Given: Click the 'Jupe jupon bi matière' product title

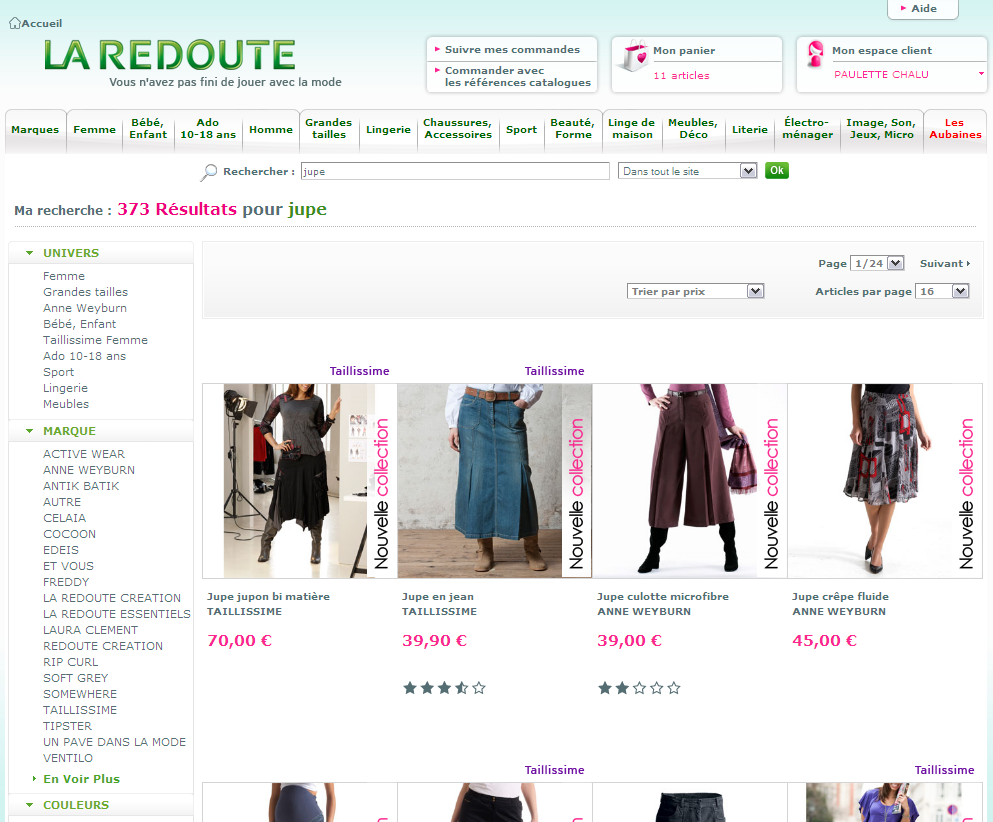Looking at the screenshot, I should pos(268,597).
